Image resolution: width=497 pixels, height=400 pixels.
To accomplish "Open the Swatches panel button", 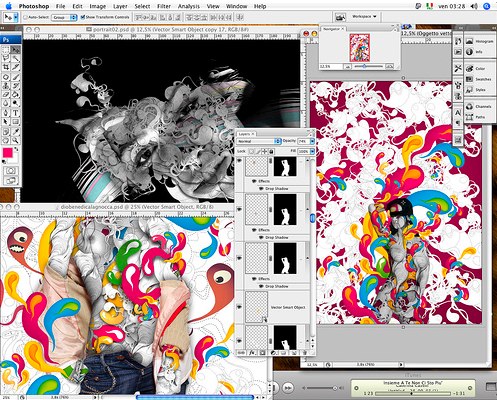I will (x=479, y=79).
